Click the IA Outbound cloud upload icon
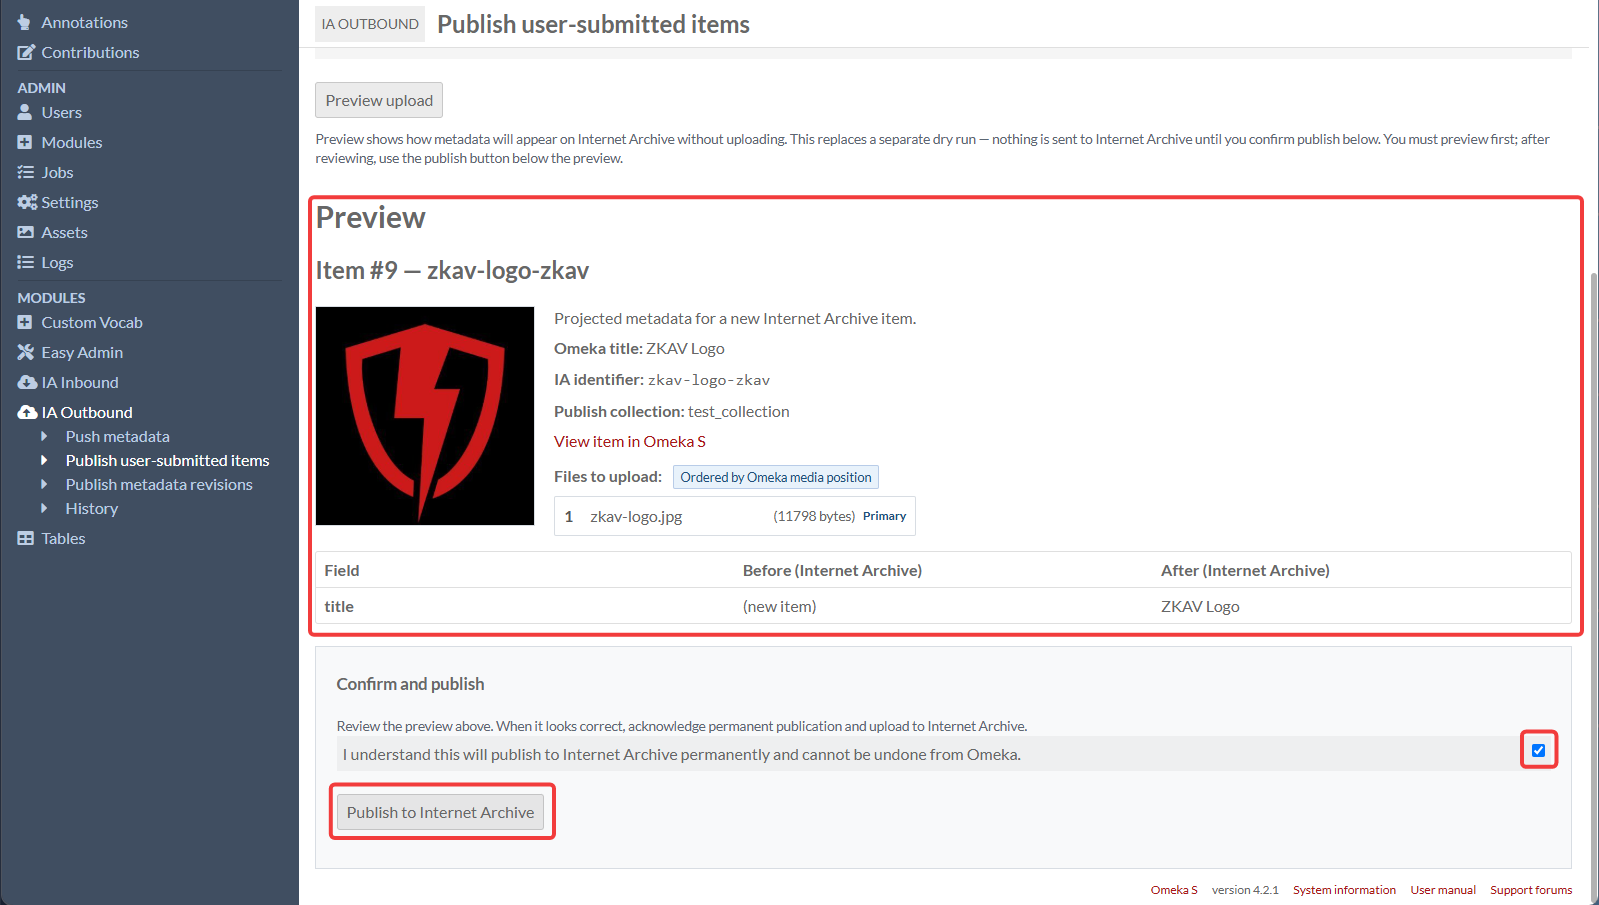 27,412
